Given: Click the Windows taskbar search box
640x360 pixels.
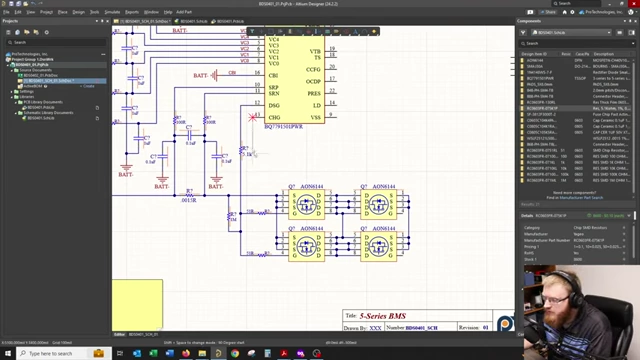Looking at the screenshot, I should (64, 353).
